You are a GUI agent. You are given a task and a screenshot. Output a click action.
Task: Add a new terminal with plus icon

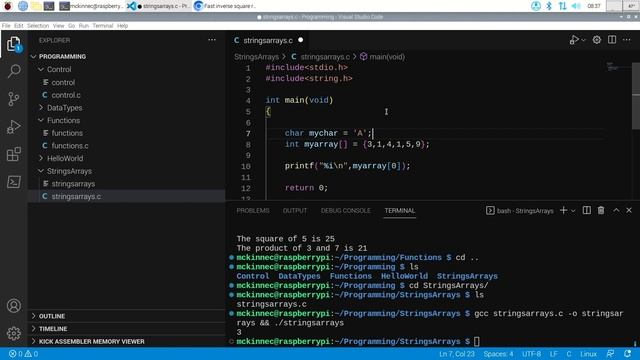click(x=564, y=210)
